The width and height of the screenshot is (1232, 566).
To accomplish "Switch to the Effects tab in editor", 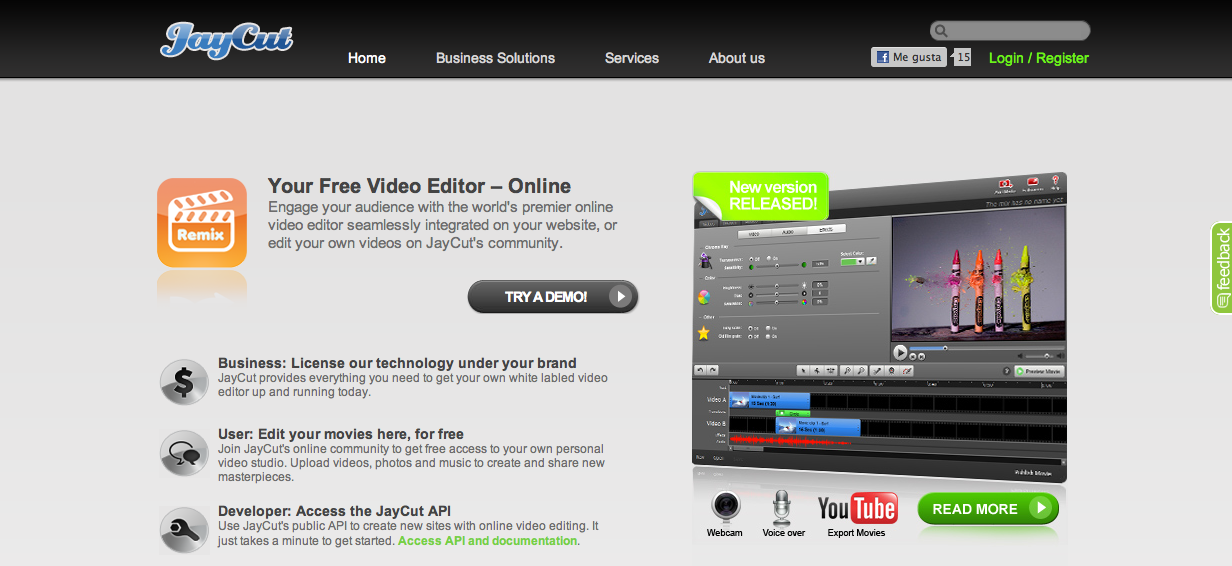I will [826, 230].
